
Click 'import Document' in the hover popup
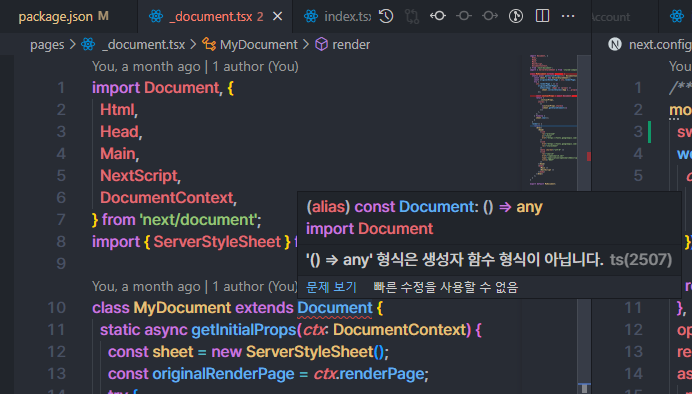(x=369, y=229)
